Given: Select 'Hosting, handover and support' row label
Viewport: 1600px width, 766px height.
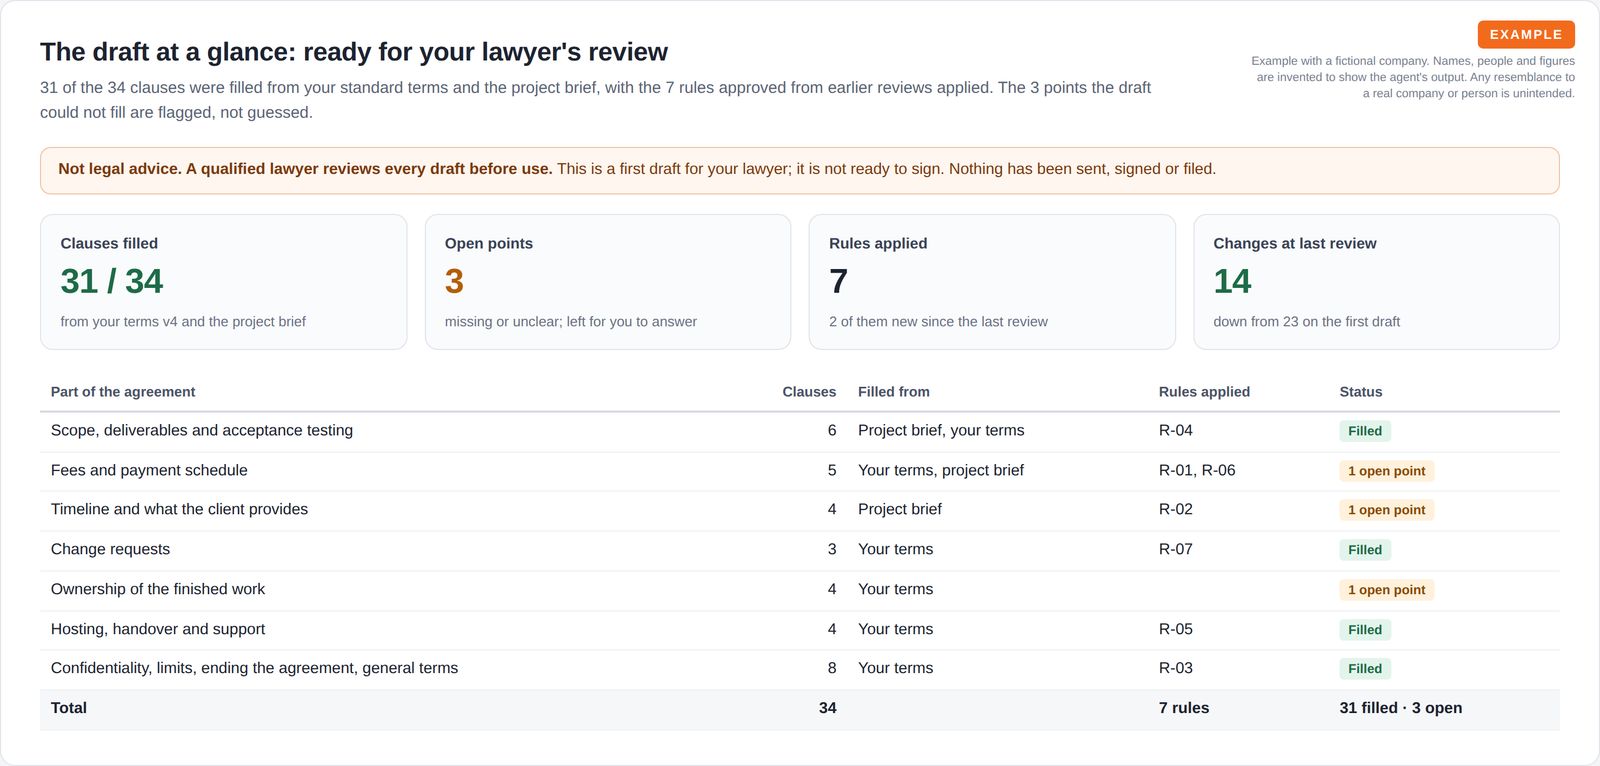Looking at the screenshot, I should [x=158, y=629].
